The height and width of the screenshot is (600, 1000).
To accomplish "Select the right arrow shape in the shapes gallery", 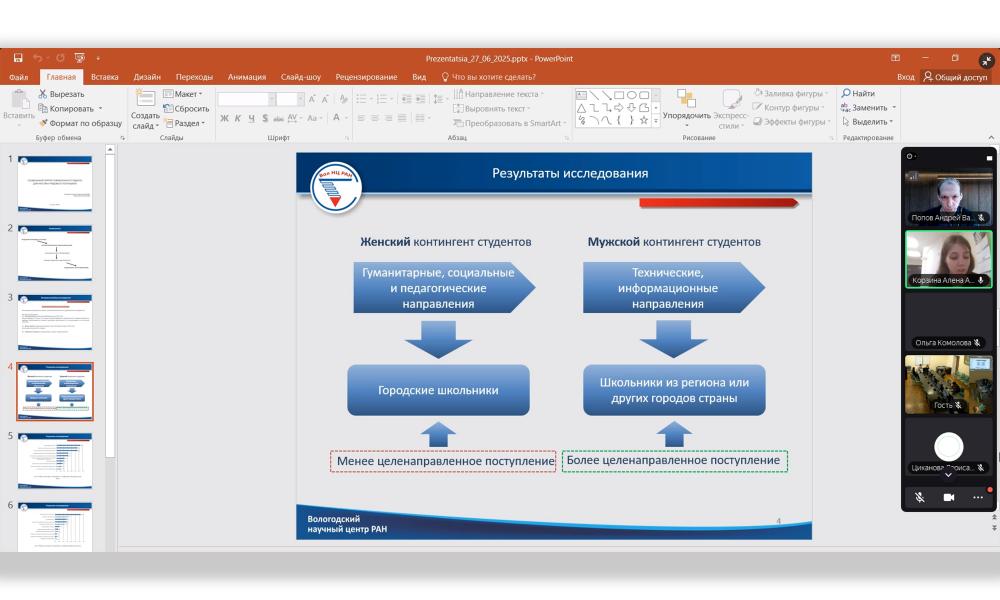I will pos(619,108).
